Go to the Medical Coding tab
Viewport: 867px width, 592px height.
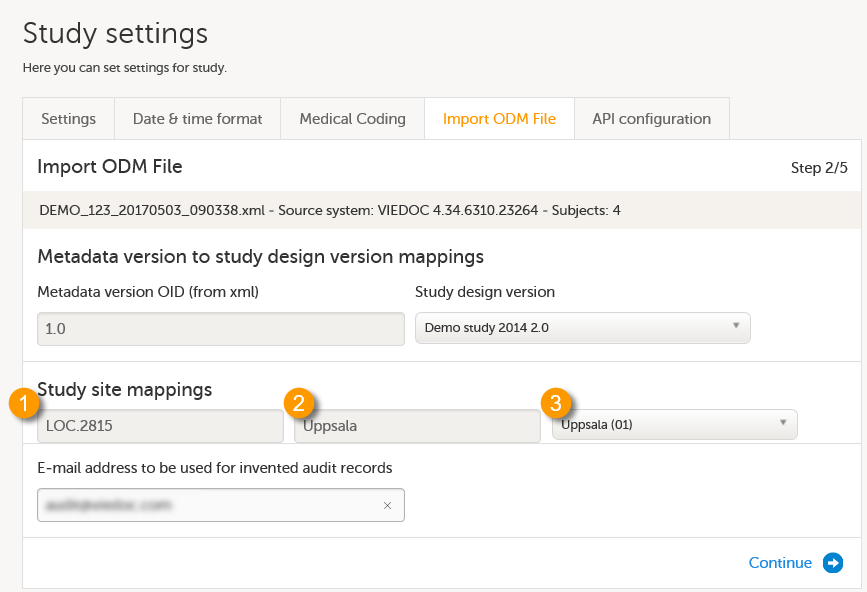(x=352, y=119)
